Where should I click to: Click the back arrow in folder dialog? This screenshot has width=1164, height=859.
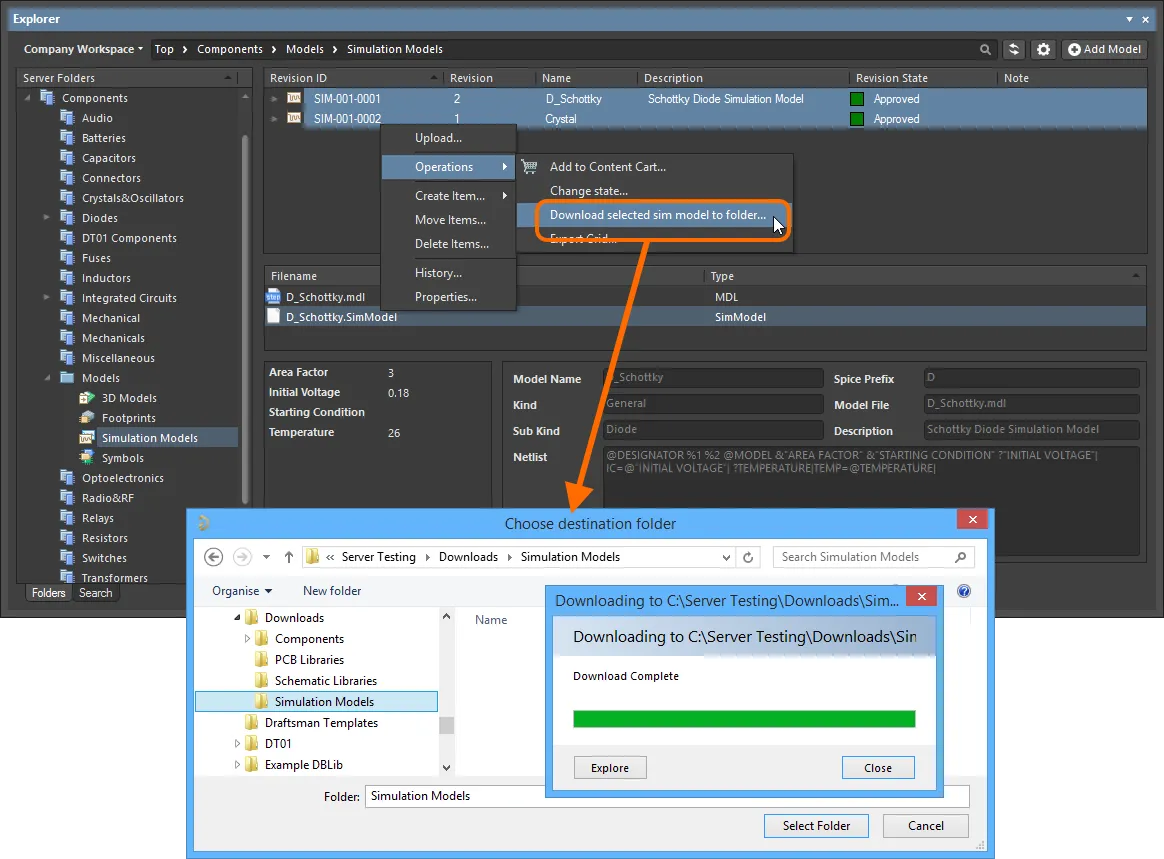[213, 557]
